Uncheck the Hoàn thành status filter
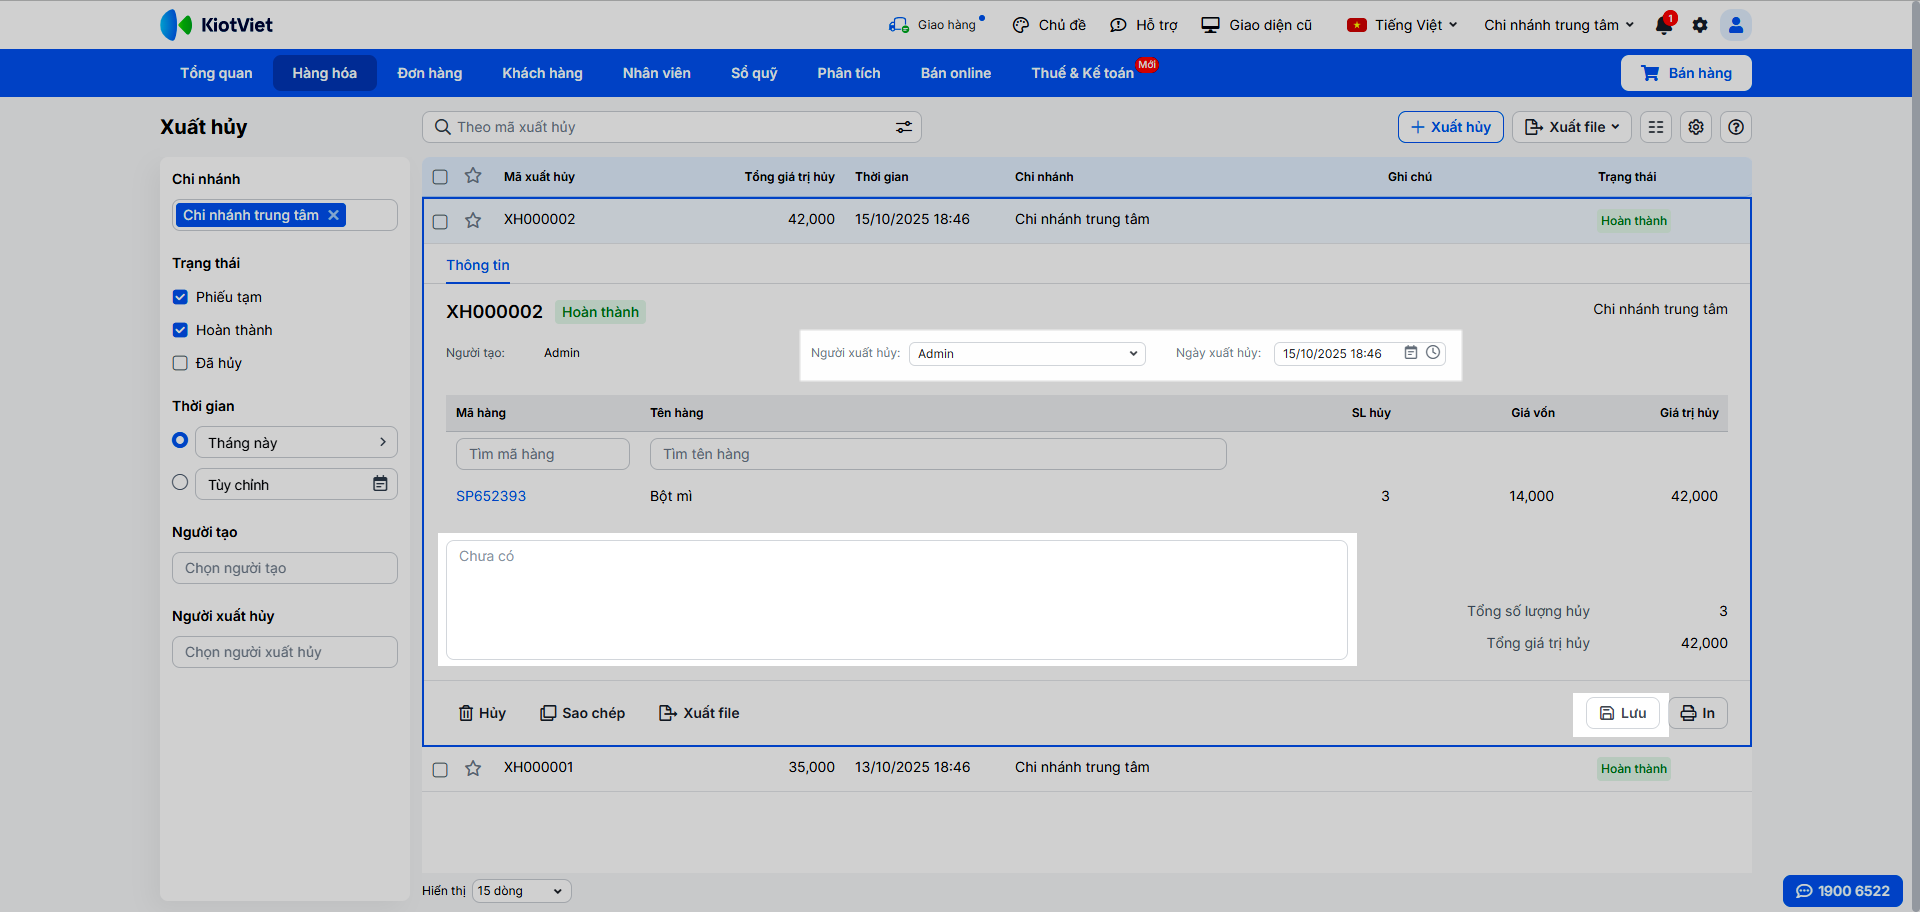1920x912 pixels. pyautogui.click(x=180, y=330)
